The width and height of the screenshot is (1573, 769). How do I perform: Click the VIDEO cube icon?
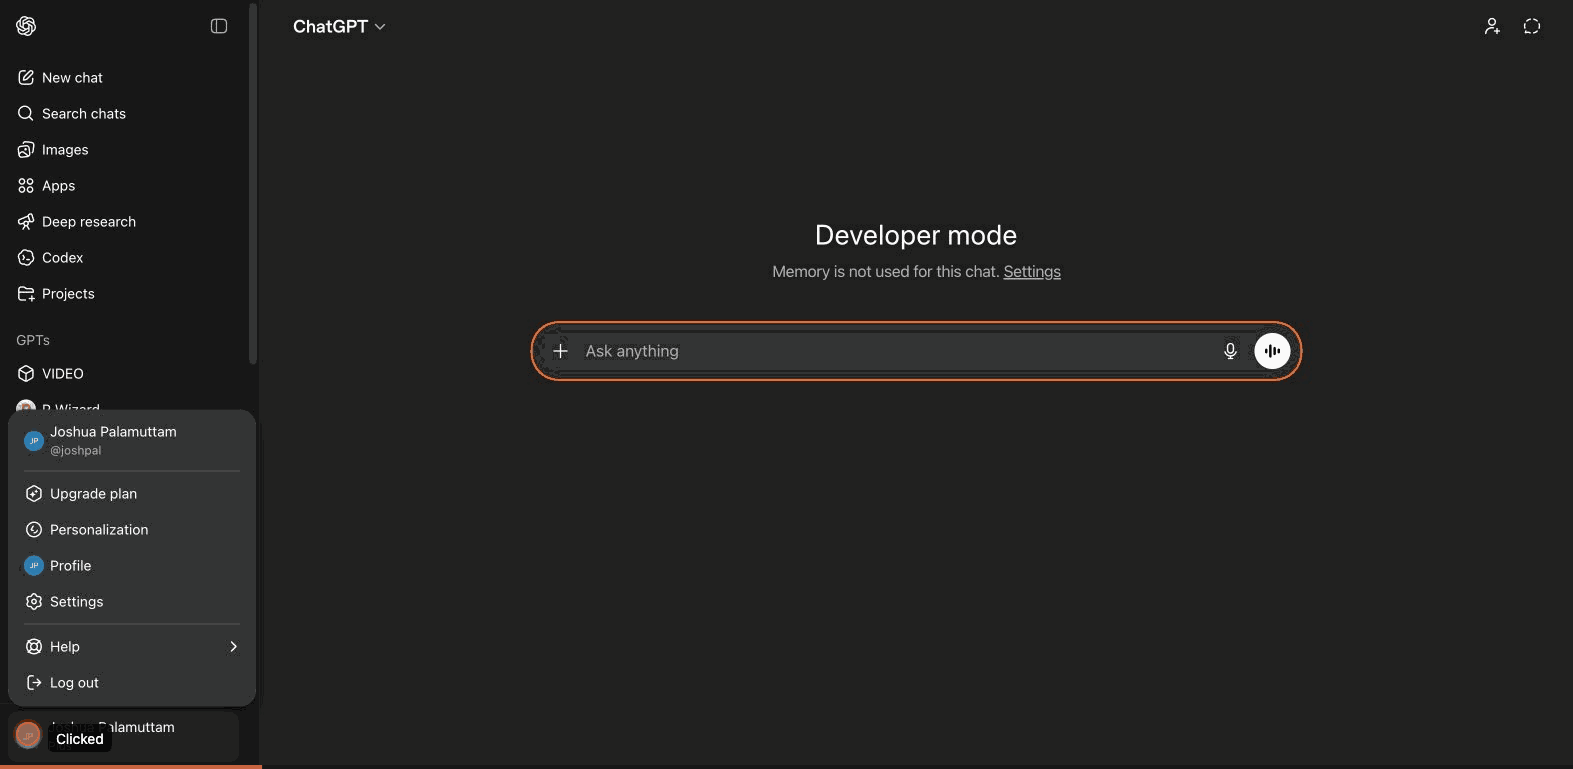[x=26, y=373]
